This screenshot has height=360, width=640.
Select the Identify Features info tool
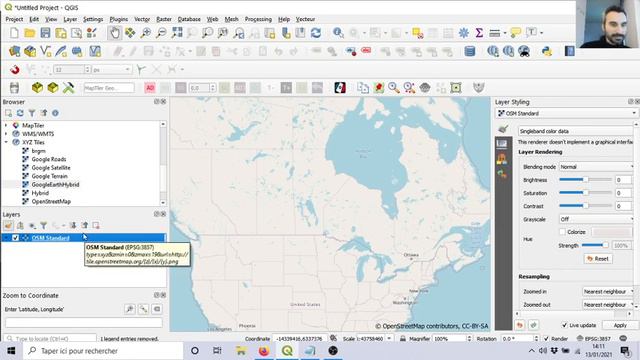click(x=338, y=33)
